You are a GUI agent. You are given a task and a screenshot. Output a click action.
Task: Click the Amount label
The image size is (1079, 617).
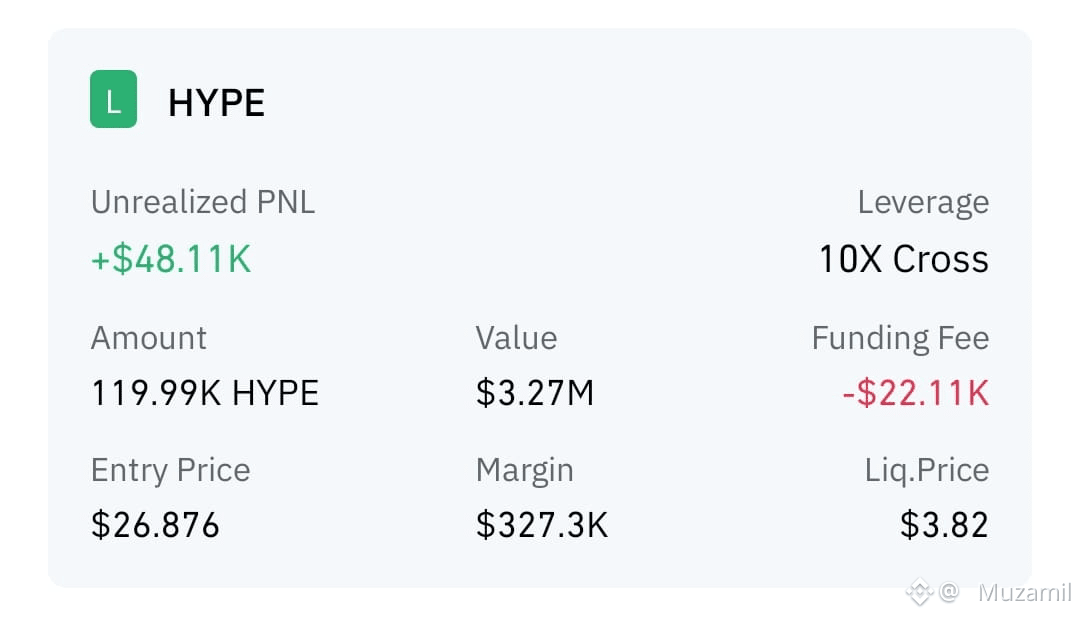[x=149, y=338]
